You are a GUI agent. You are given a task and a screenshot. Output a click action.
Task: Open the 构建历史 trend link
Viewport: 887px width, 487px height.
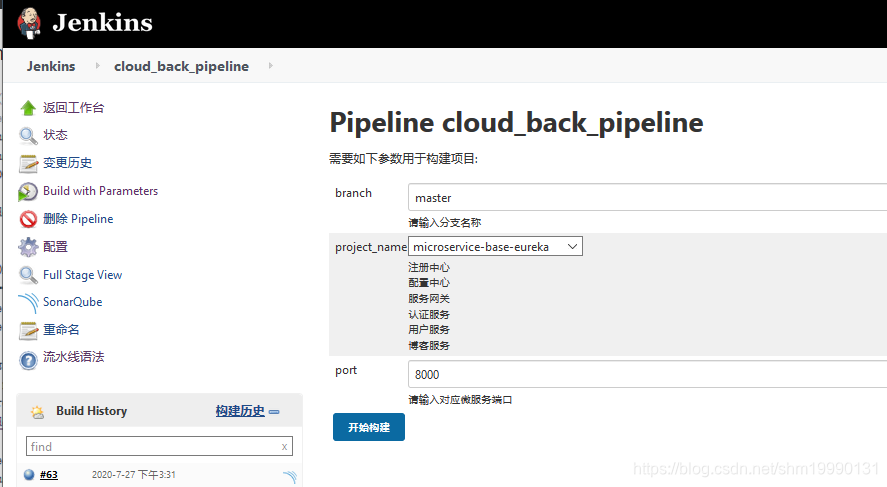pyautogui.click(x=240, y=411)
